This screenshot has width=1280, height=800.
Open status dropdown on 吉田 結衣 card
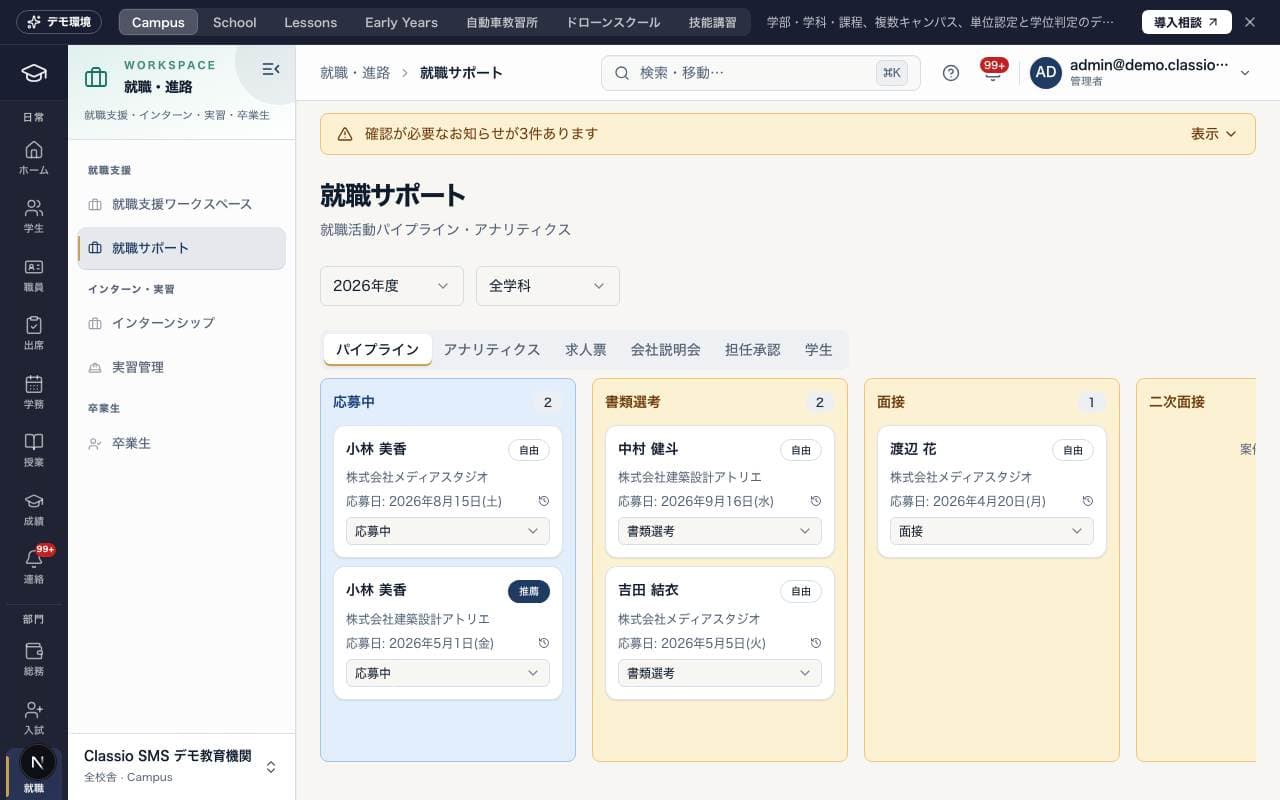tap(720, 673)
